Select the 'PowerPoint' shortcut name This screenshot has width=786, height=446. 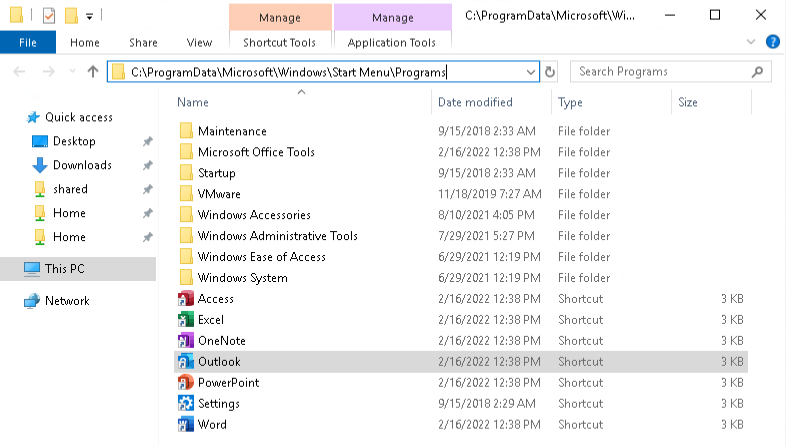click(229, 383)
